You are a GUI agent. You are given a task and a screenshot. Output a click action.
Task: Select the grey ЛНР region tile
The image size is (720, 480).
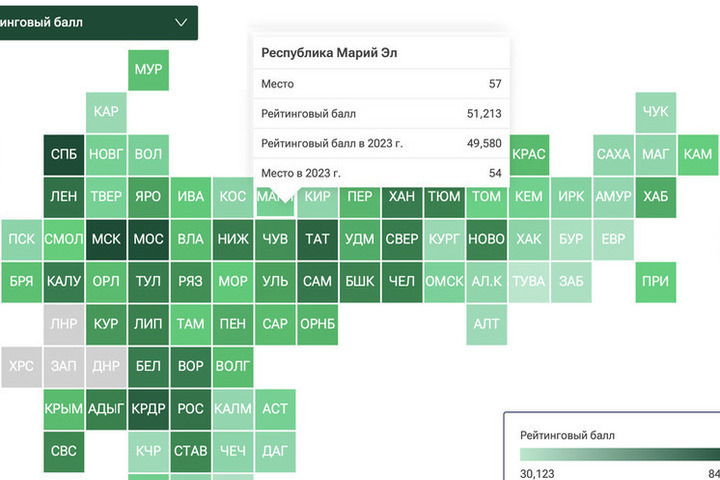(64, 324)
